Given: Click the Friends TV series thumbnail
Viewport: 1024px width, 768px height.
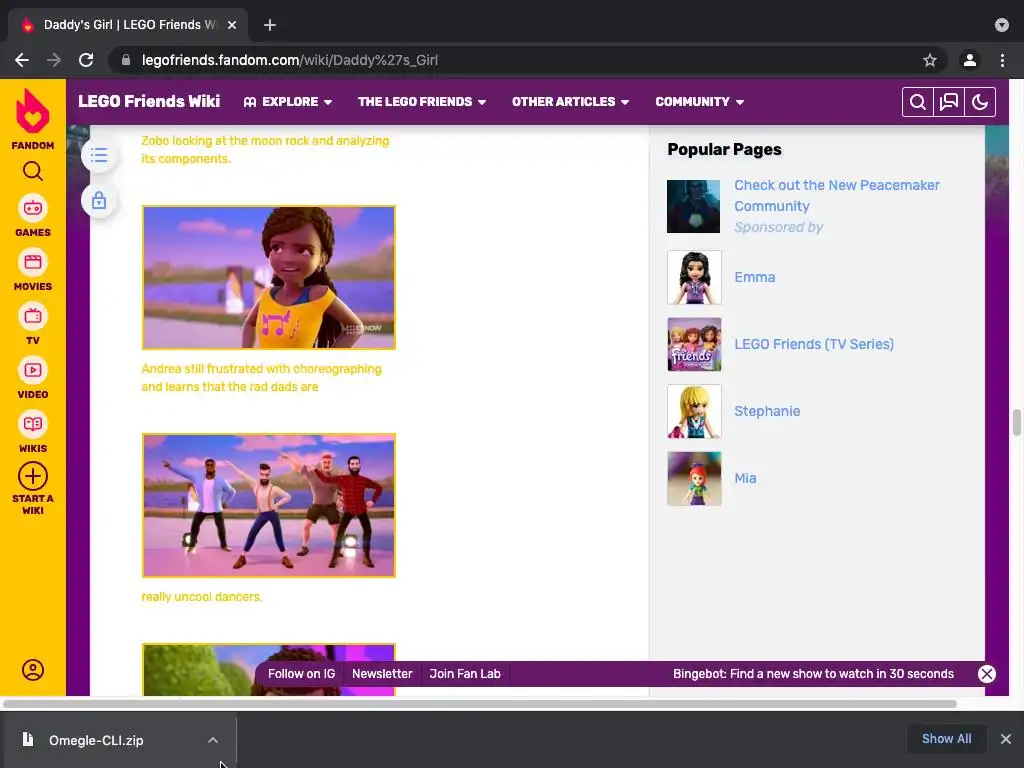Looking at the screenshot, I should pos(694,344).
